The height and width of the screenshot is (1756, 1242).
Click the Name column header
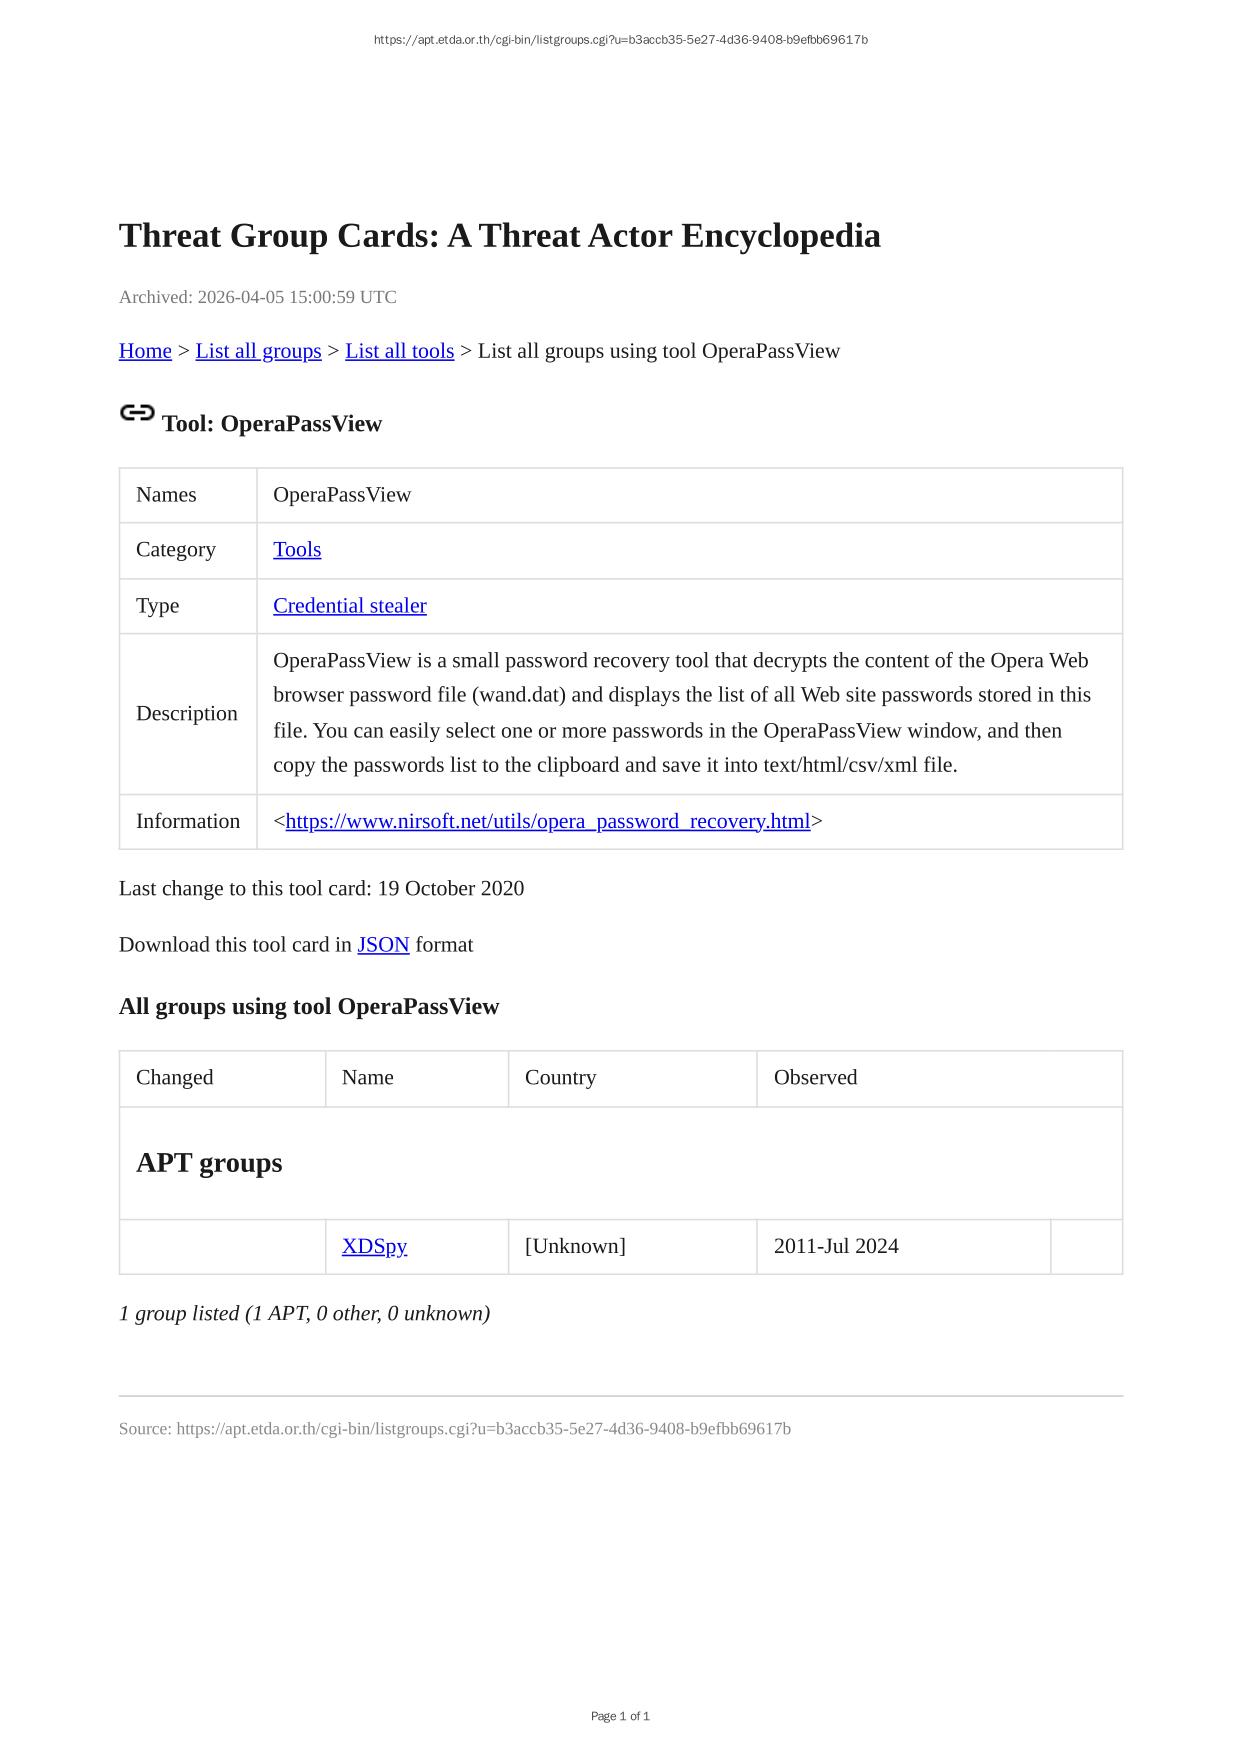367,1078
